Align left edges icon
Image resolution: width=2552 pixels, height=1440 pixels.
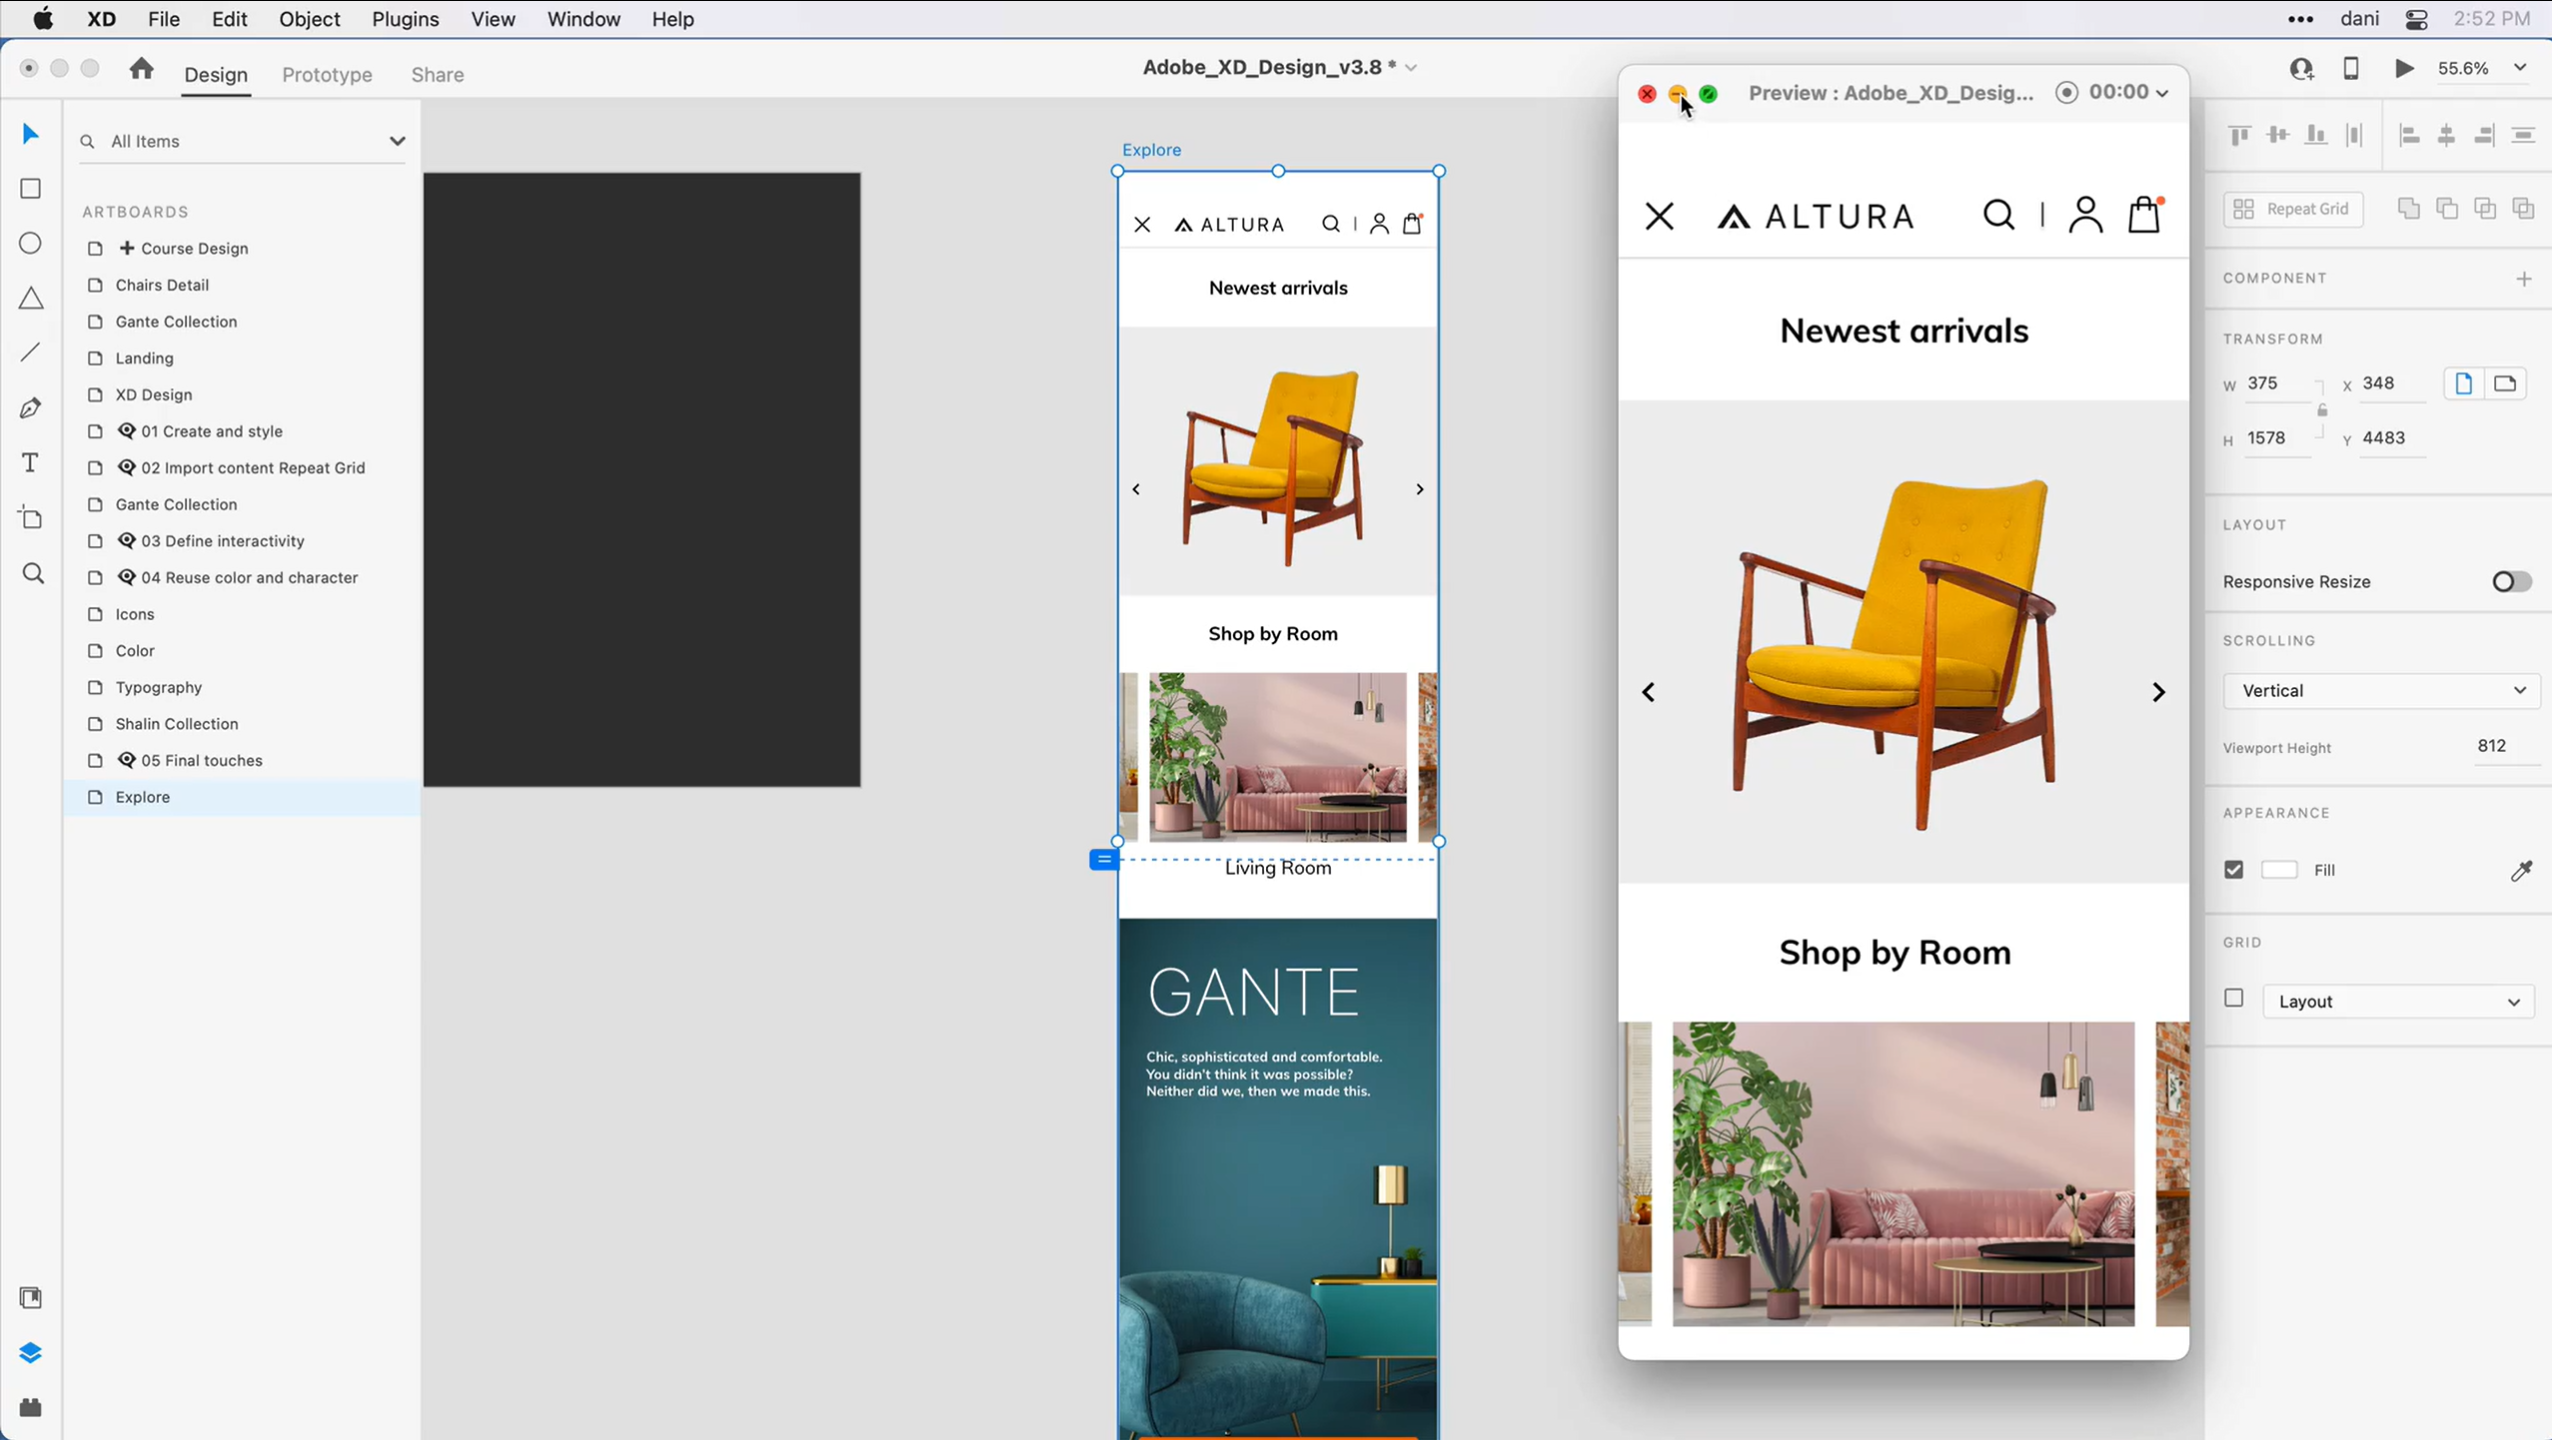[2410, 135]
